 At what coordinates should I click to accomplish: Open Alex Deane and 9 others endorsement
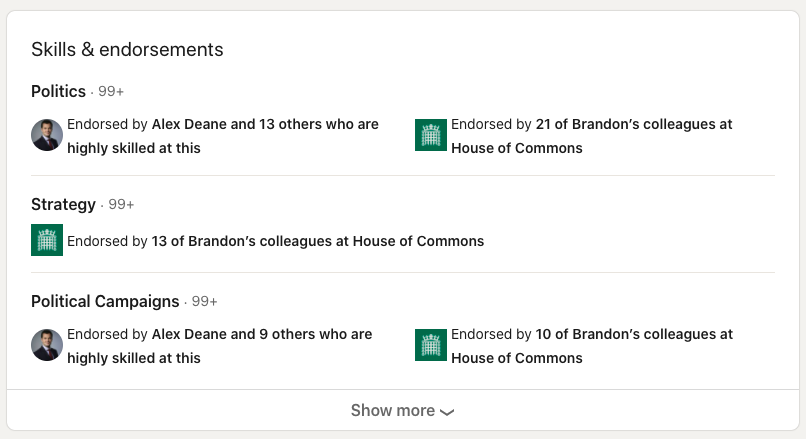tap(219, 346)
